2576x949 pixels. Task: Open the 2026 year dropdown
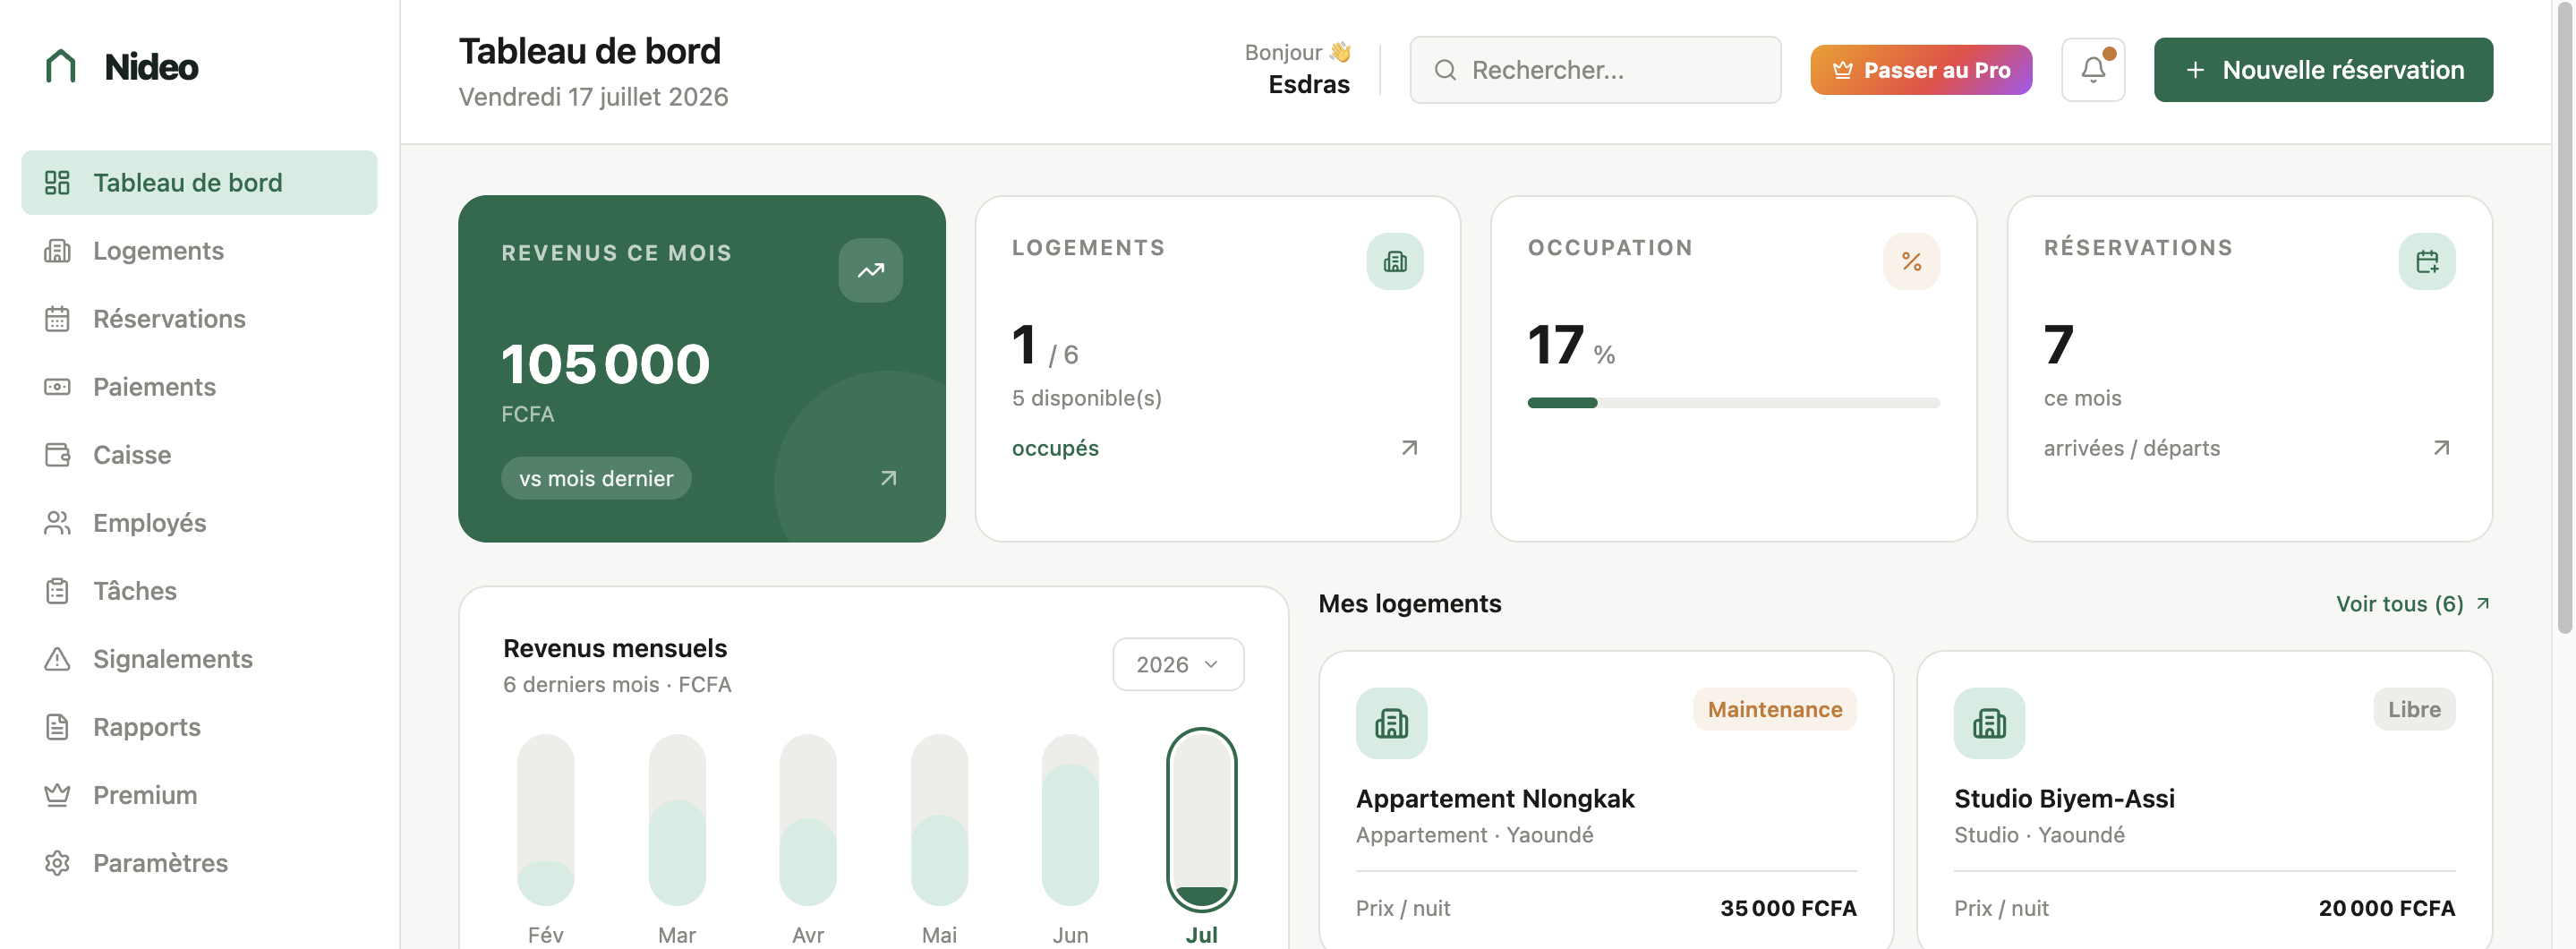[x=1178, y=664]
